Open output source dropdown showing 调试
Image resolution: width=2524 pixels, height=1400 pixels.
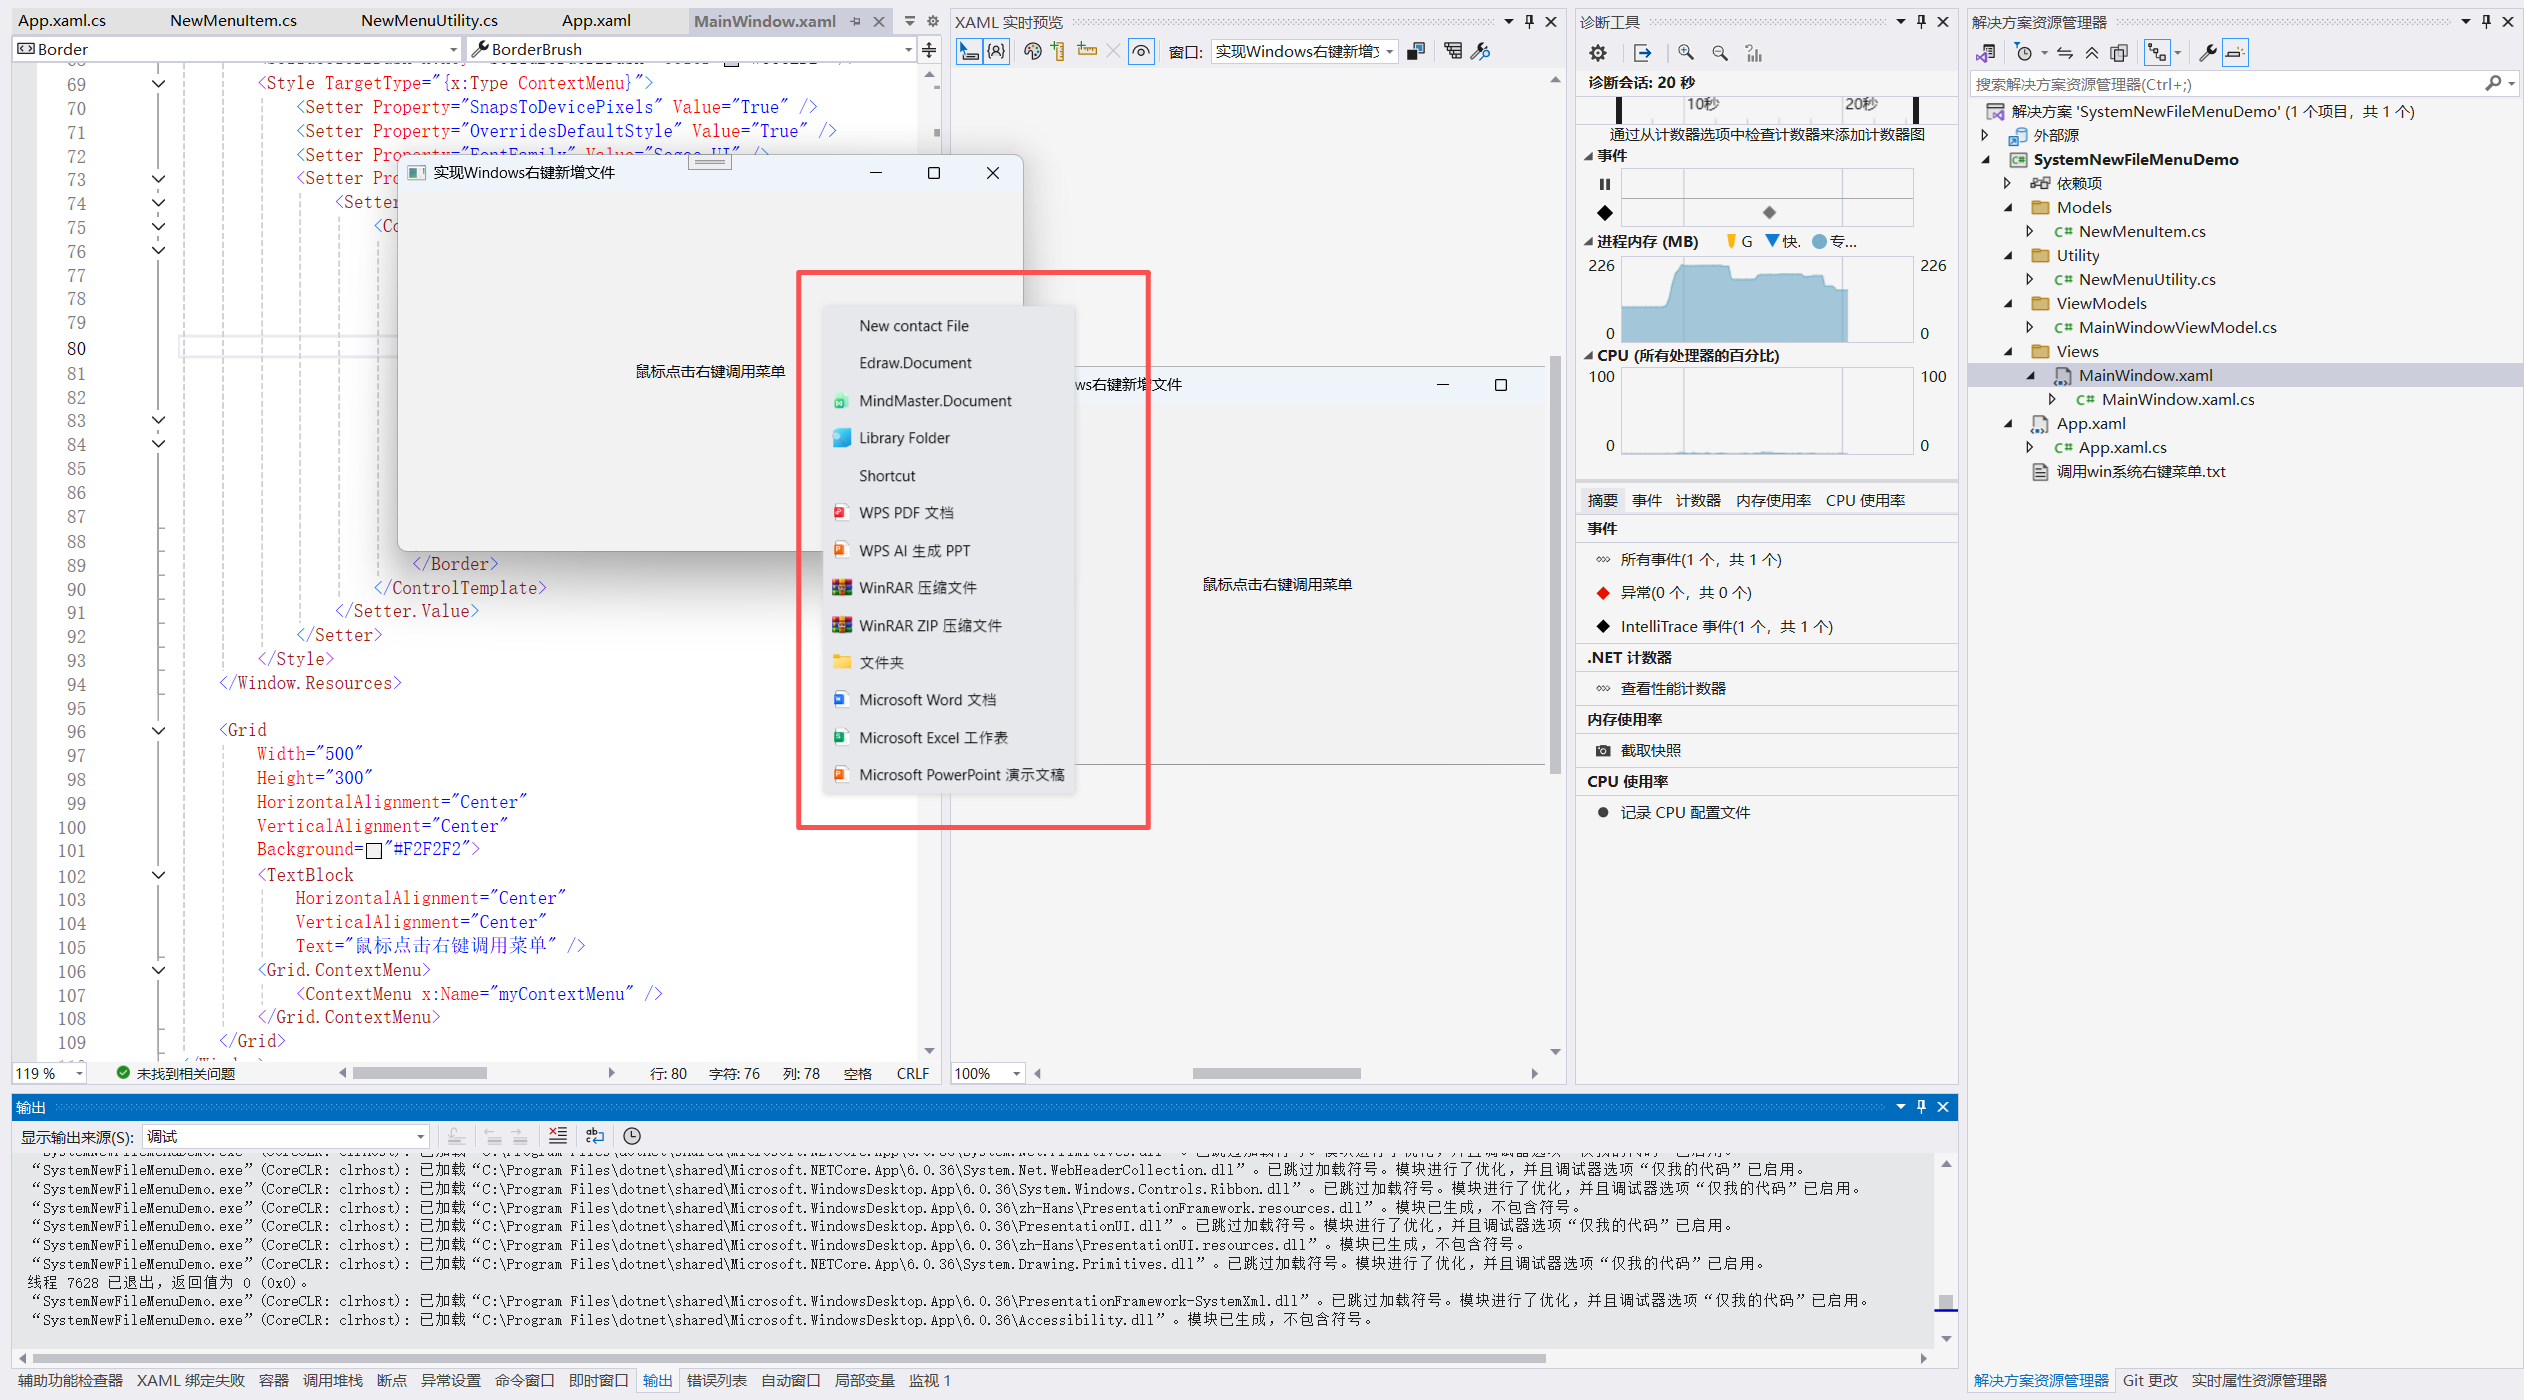coord(285,1136)
